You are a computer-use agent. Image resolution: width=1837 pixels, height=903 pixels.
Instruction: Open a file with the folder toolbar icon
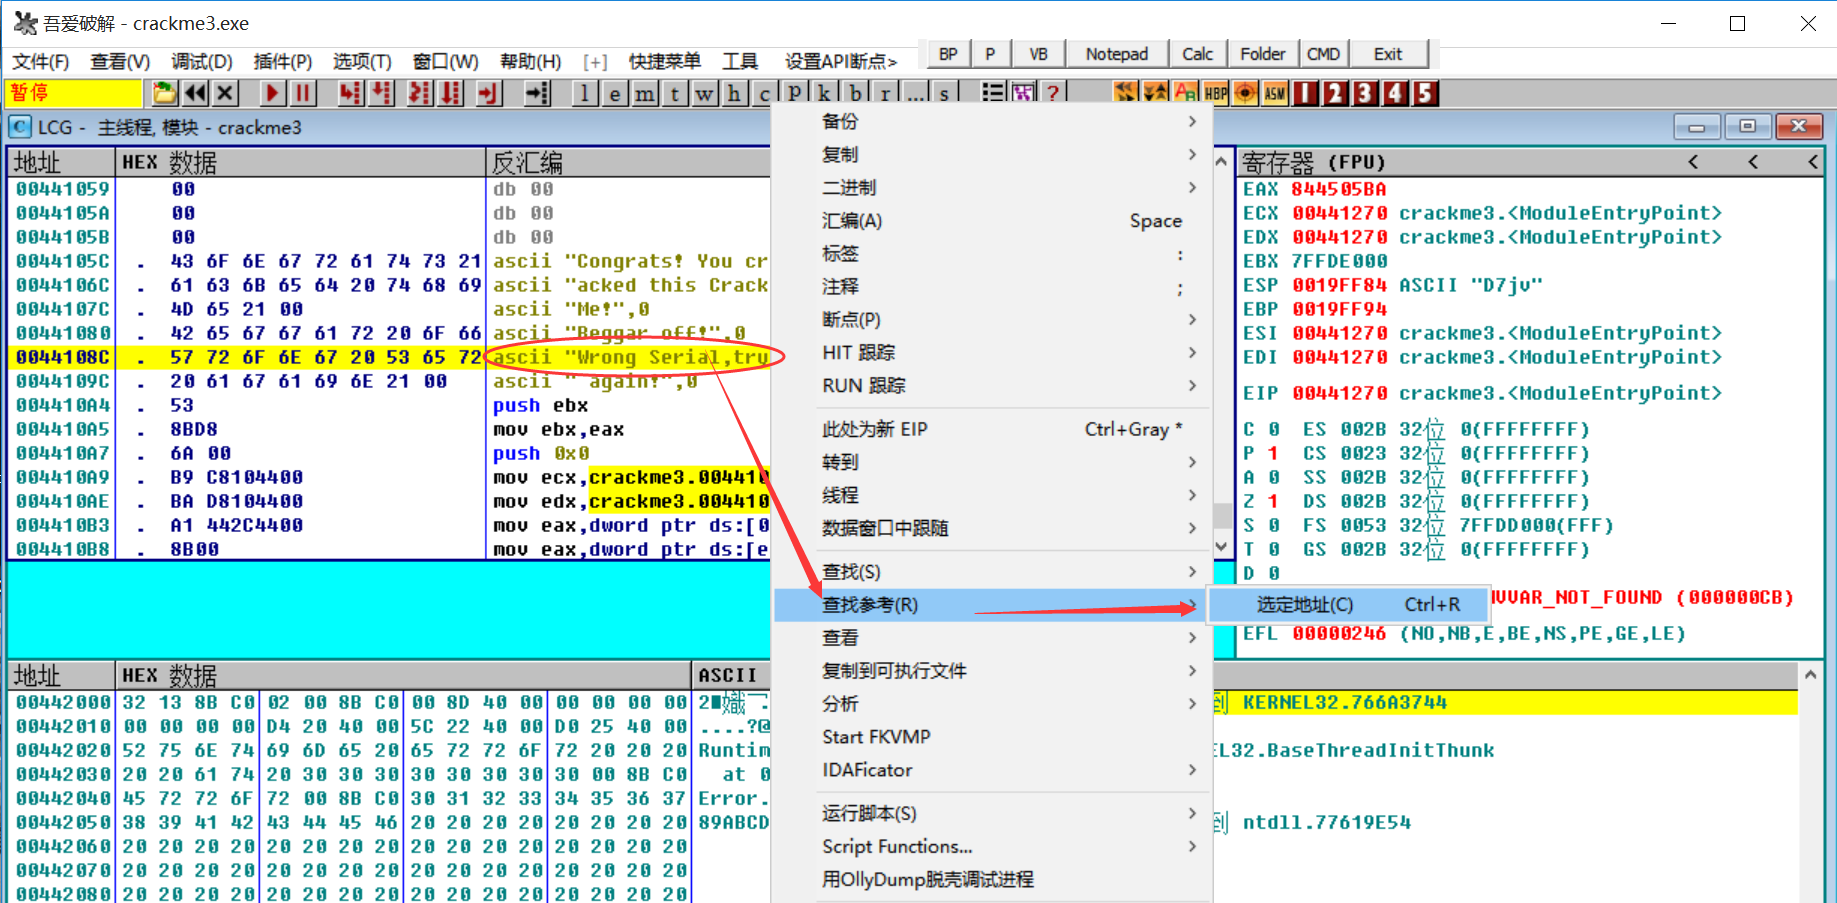point(165,93)
